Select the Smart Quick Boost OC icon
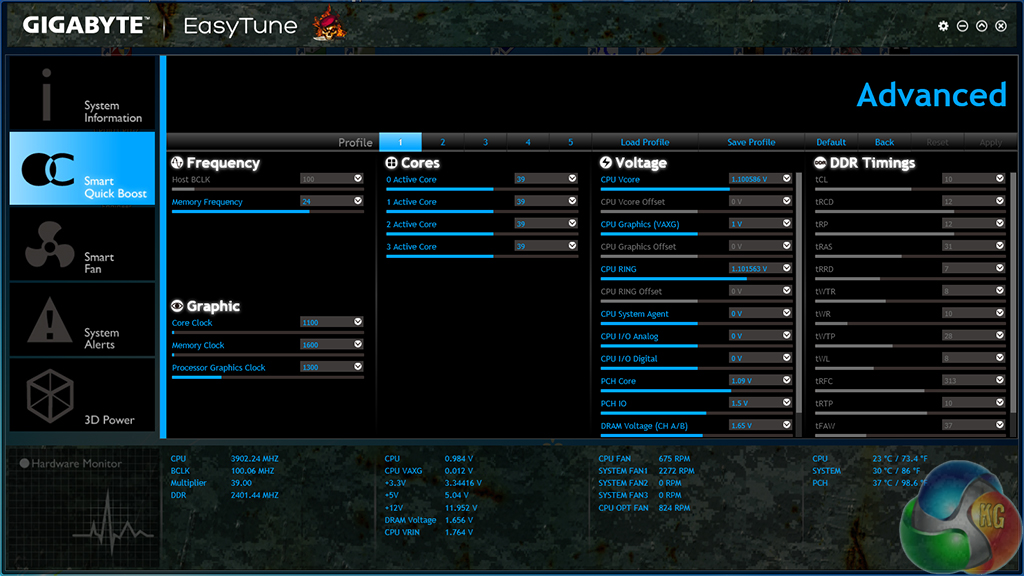 point(48,170)
